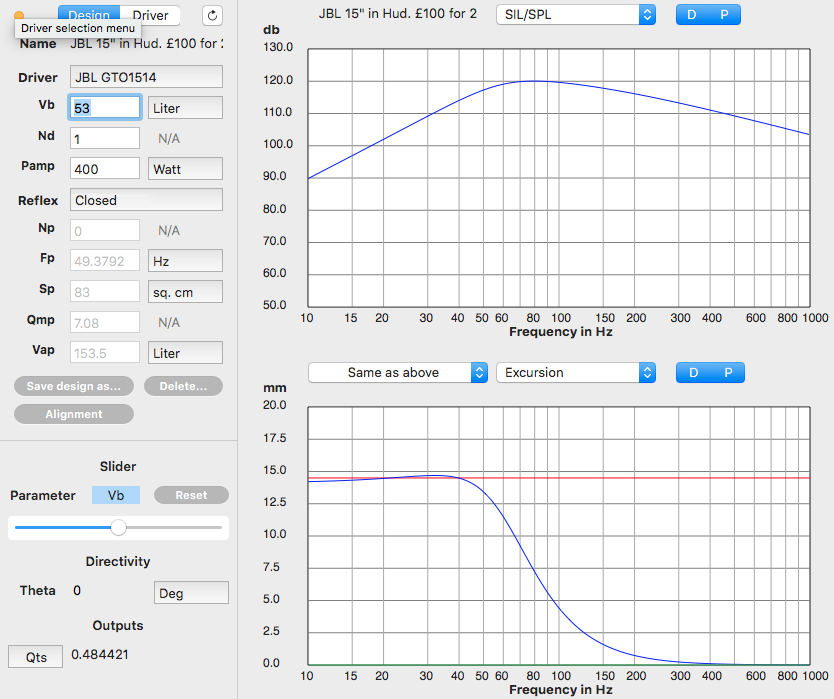Toggle D on the top graph

coord(692,14)
